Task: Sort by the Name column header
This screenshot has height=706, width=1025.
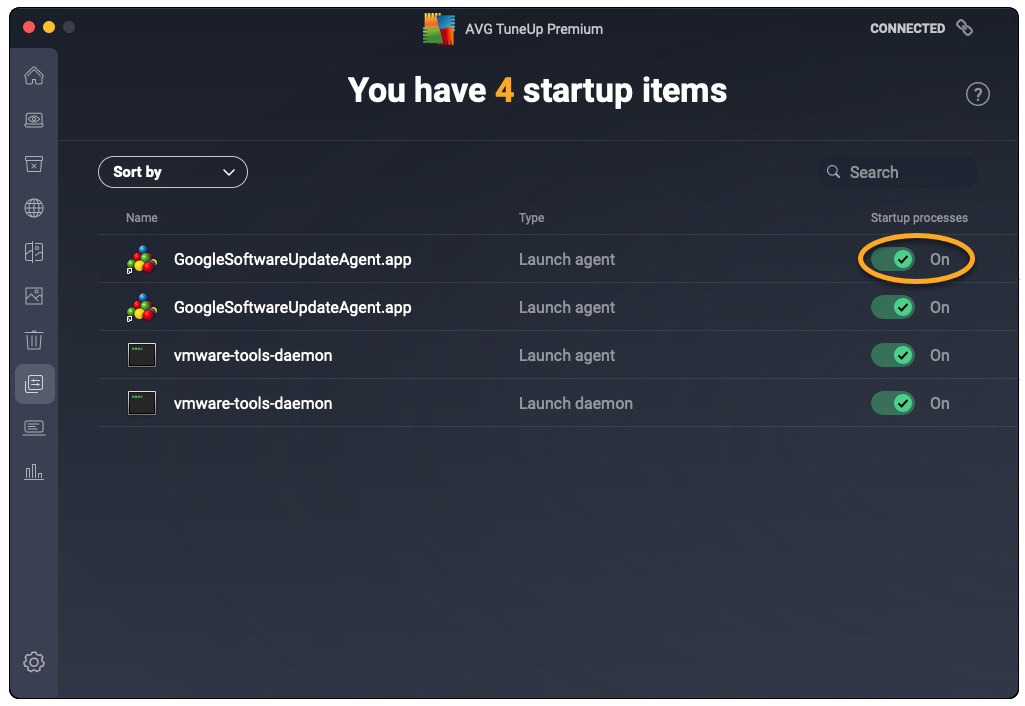Action: click(x=141, y=218)
